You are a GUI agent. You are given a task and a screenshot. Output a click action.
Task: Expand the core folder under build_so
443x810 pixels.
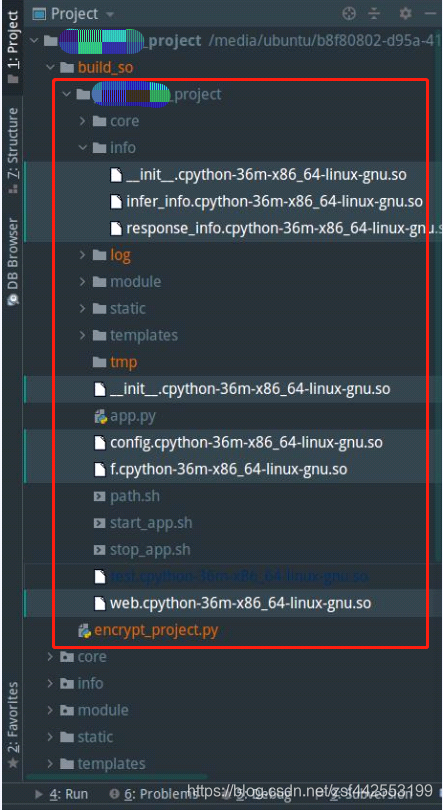pyautogui.click(x=83, y=121)
